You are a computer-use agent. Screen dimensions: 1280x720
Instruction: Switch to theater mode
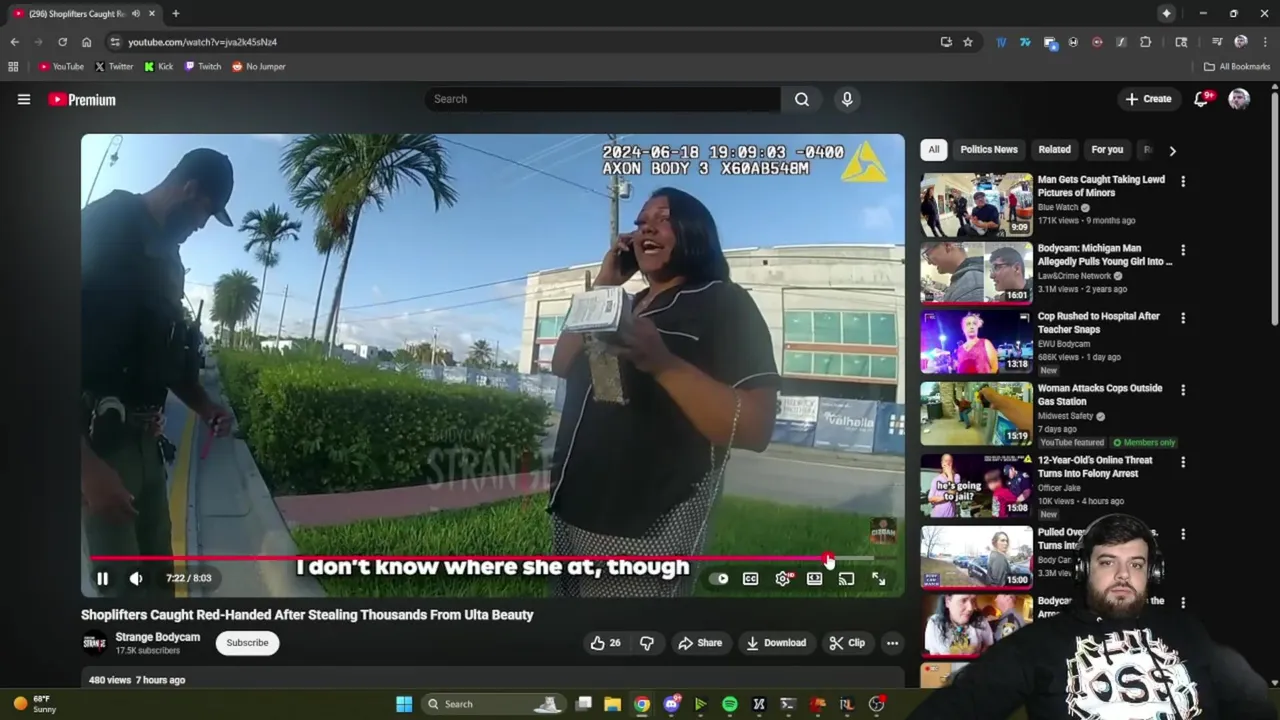[x=815, y=579]
